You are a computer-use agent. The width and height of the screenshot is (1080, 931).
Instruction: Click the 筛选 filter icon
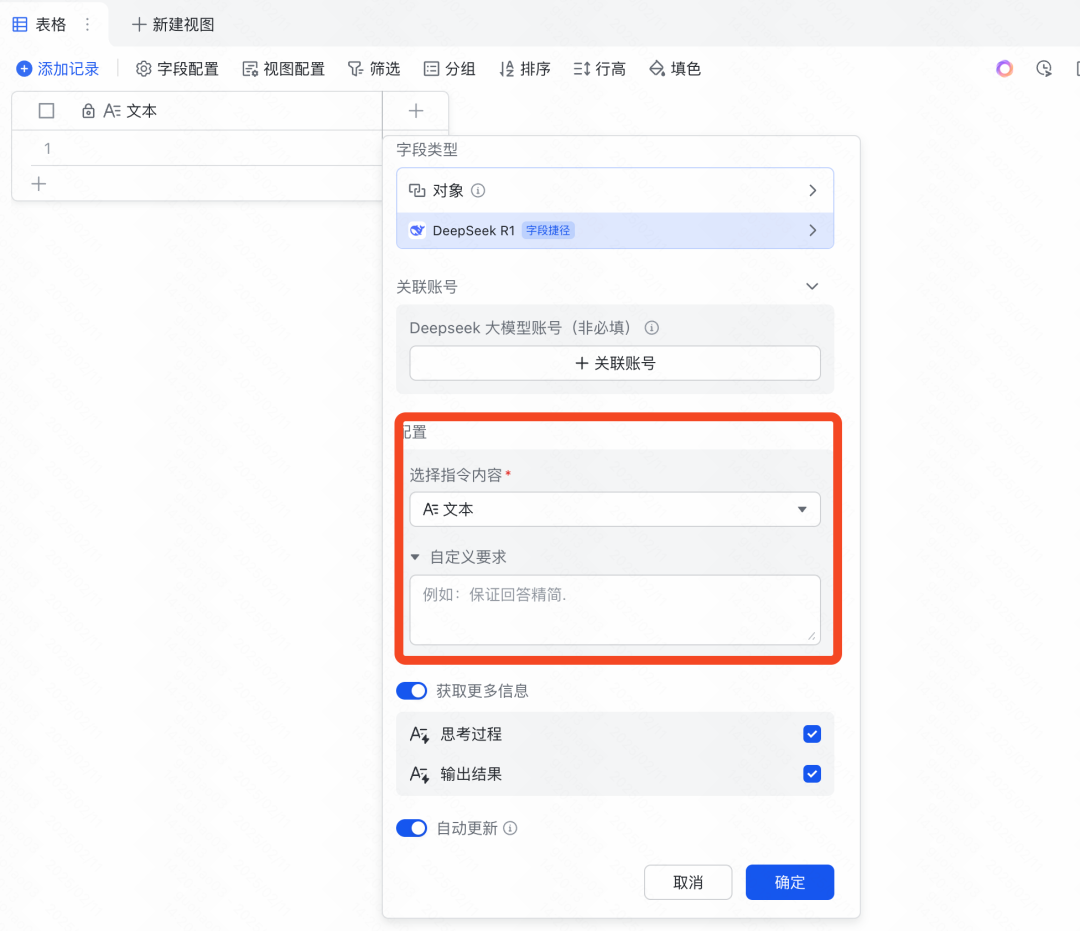[x=355, y=69]
